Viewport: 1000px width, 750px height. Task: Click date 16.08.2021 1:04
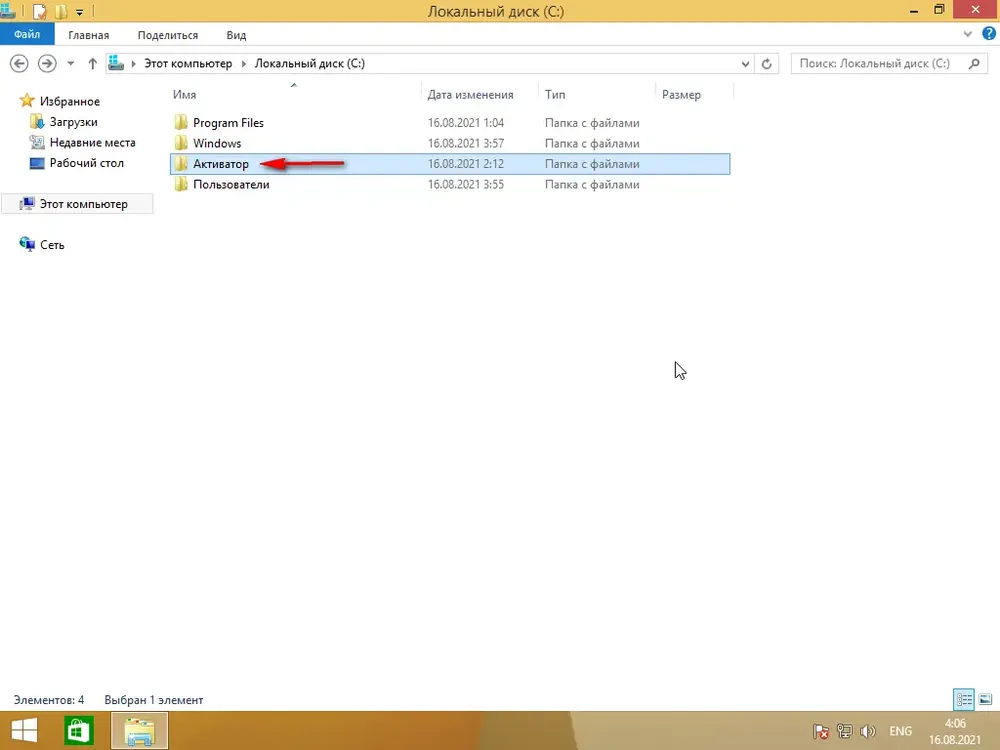466,122
